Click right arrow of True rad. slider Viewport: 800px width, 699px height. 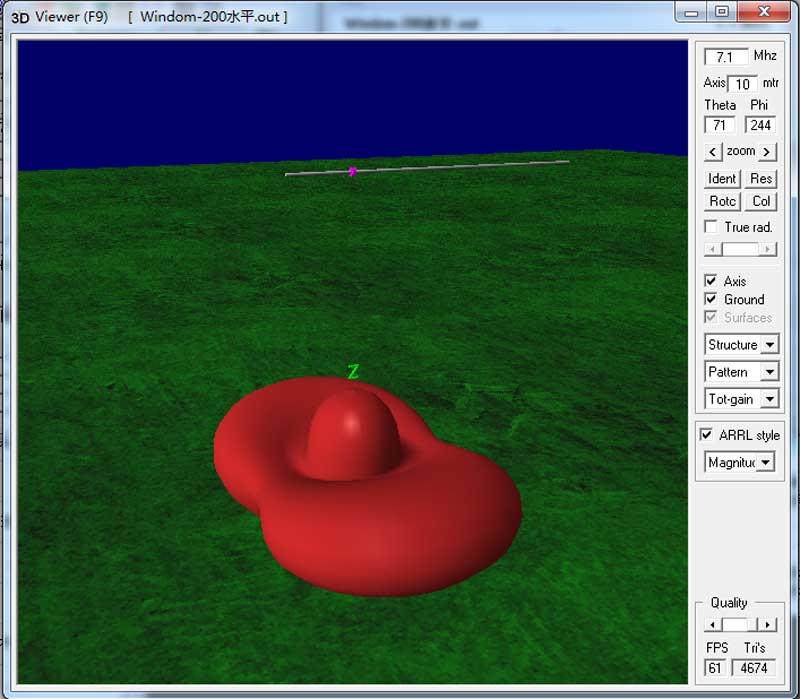(x=767, y=249)
